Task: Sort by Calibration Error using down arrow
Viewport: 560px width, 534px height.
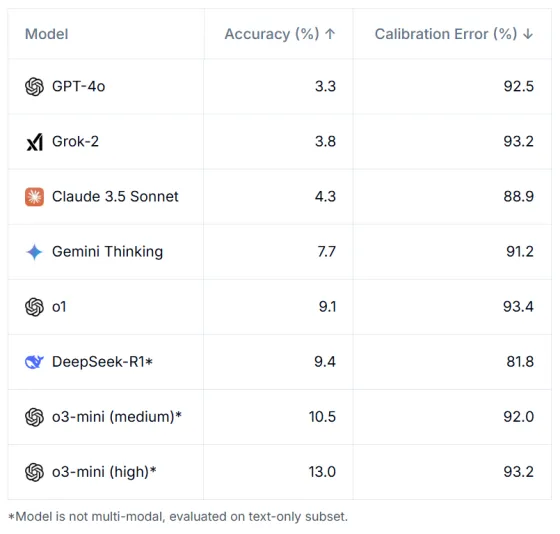Action: click(x=528, y=34)
